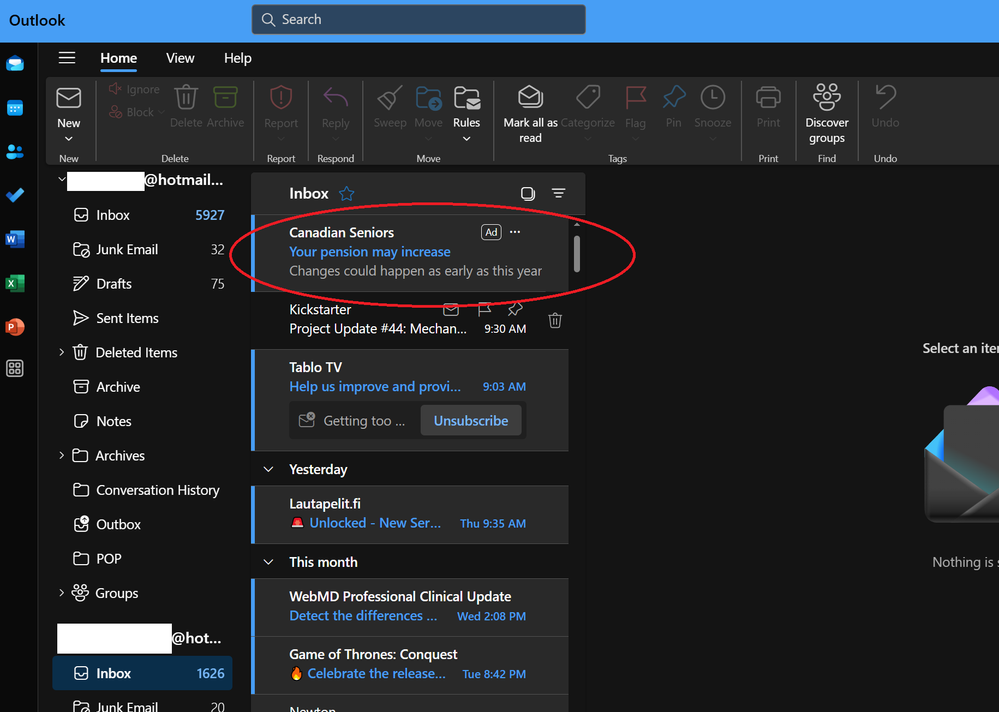Open the Excel app from the left rail
Viewport: 999px width, 712px height.
pyautogui.click(x=14, y=283)
